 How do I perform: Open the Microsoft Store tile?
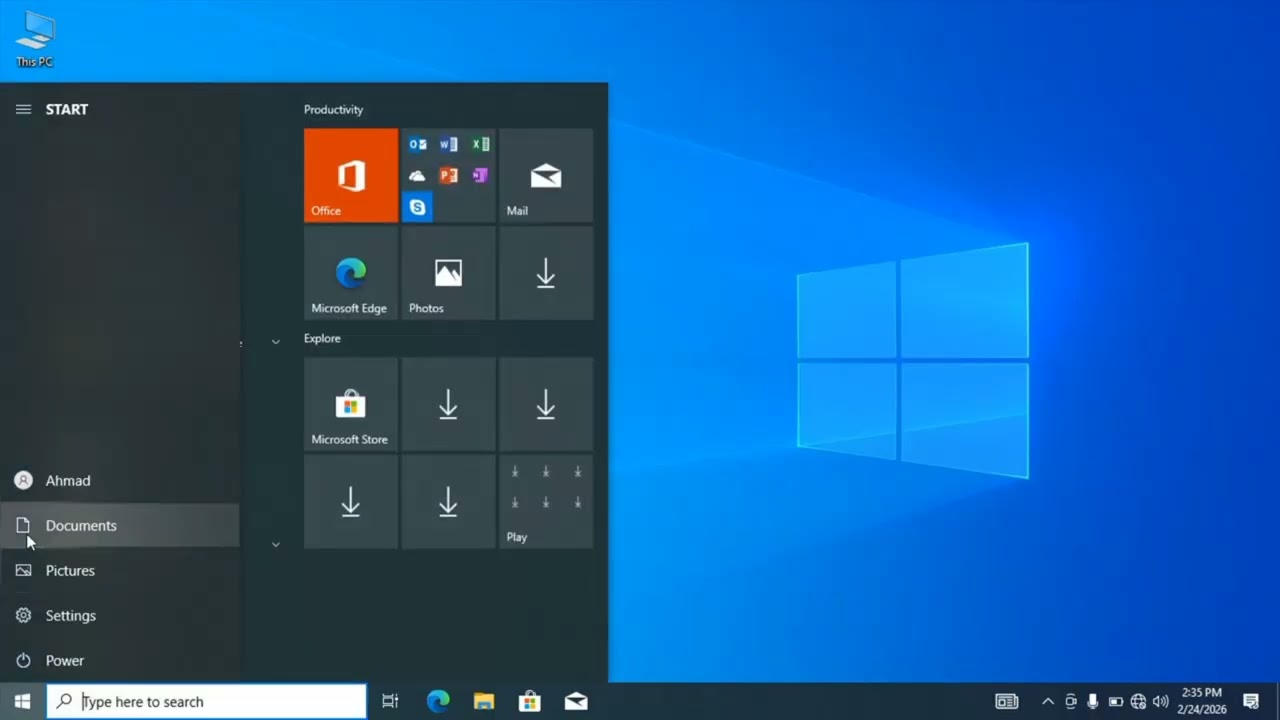tap(351, 404)
